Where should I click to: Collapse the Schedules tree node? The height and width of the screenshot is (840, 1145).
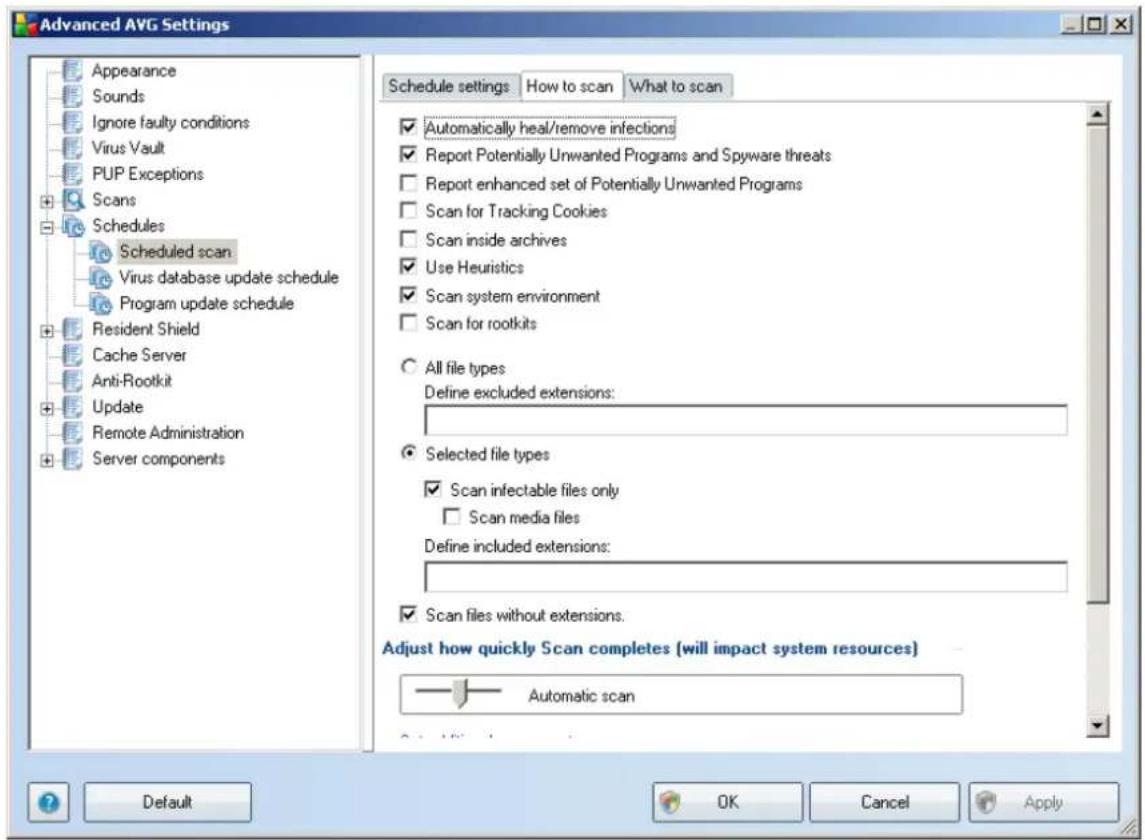click(47, 228)
